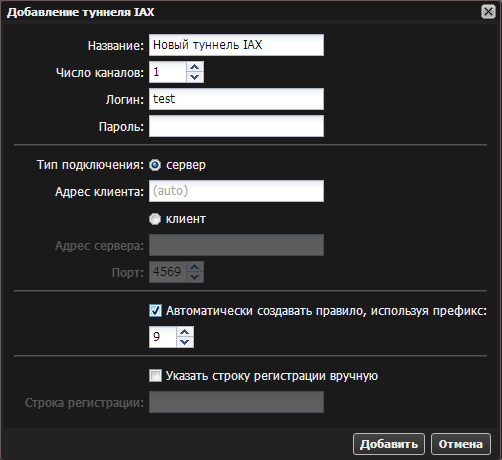Decrease Число каналов with down arrow
502x460 pixels.
(195, 77)
